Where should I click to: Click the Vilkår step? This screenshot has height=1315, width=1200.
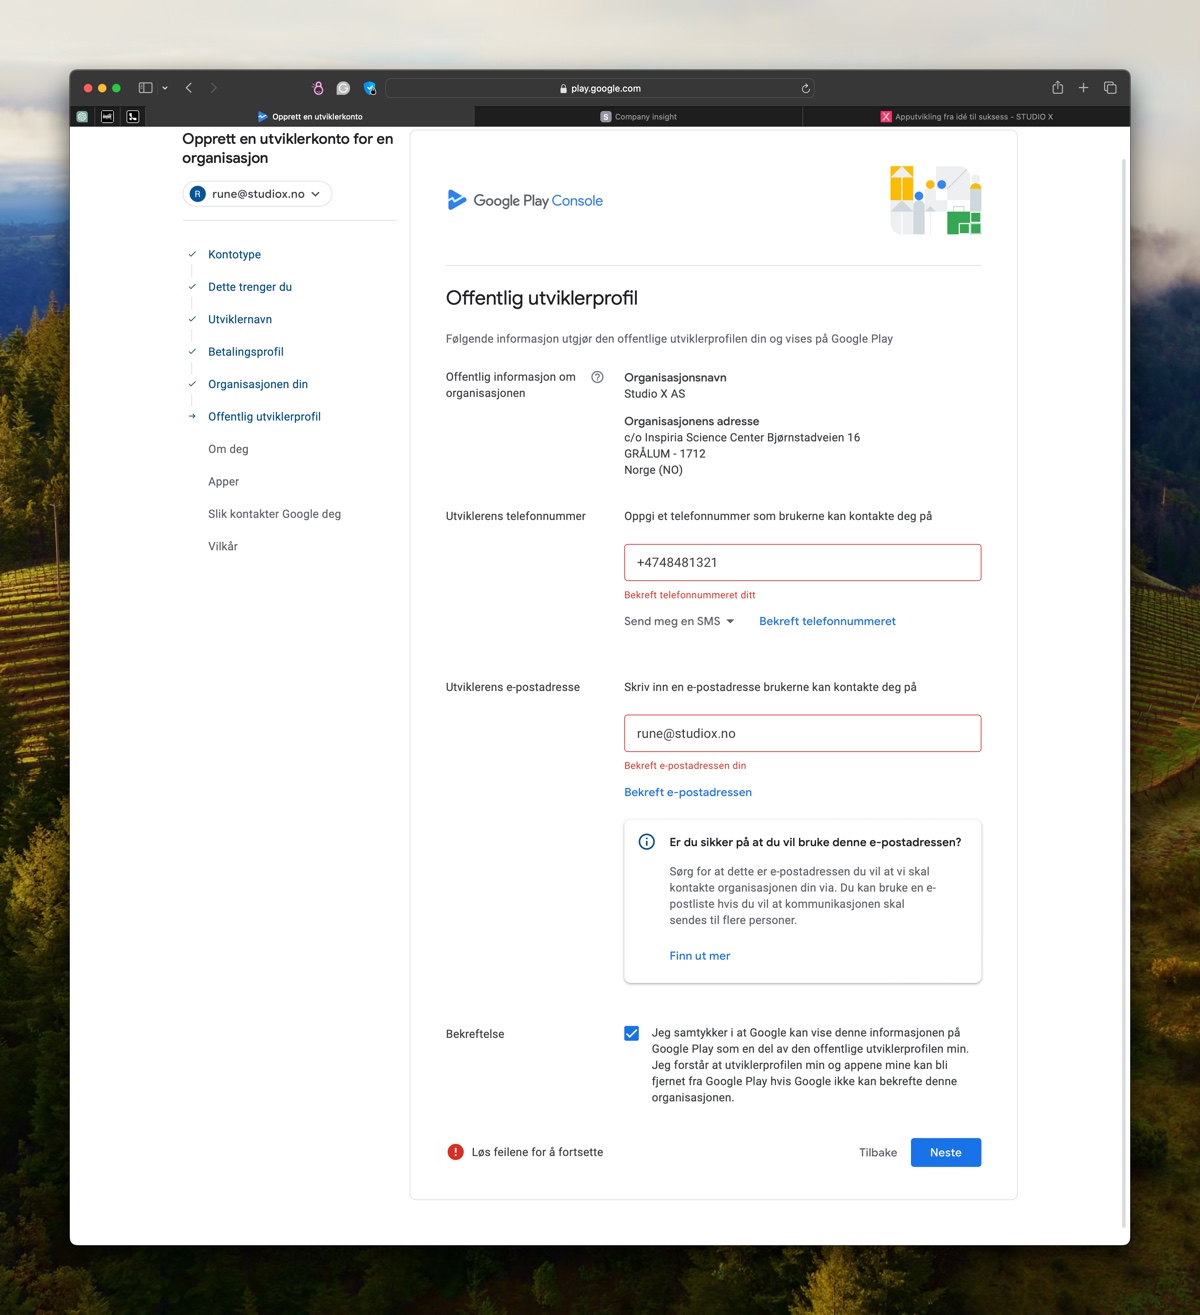pos(223,546)
